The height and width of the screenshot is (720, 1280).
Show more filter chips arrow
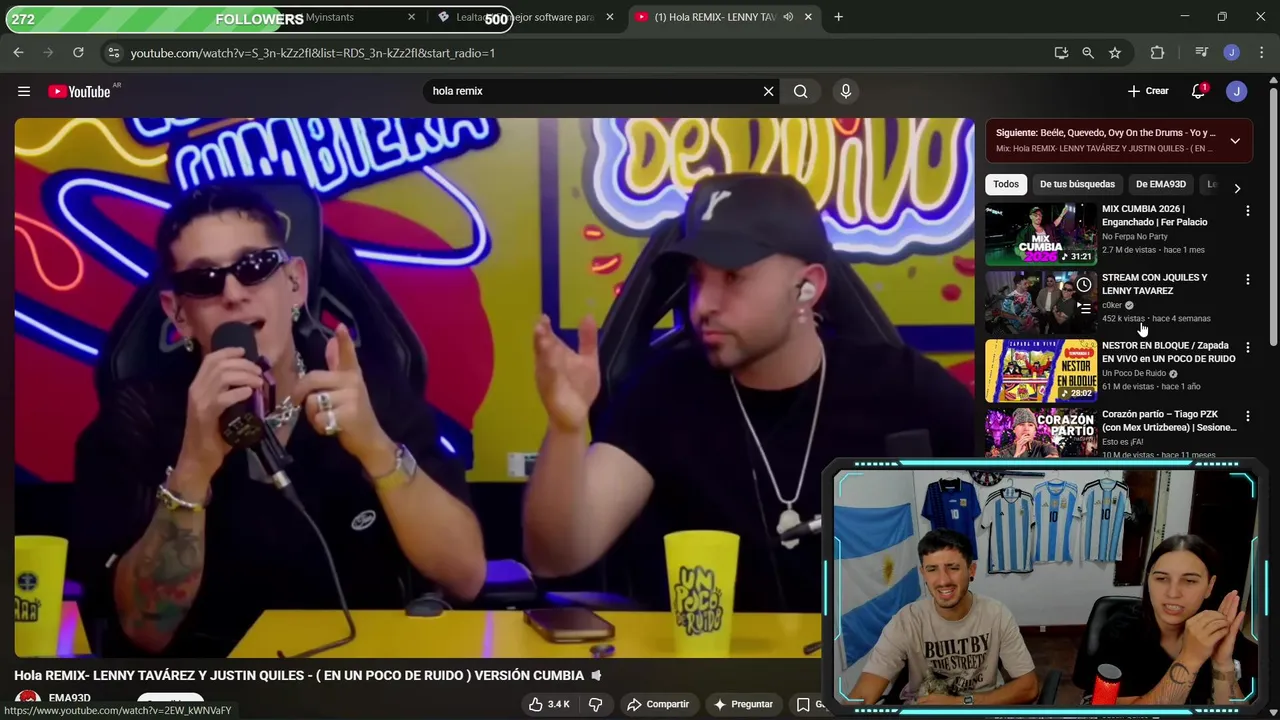click(1237, 188)
